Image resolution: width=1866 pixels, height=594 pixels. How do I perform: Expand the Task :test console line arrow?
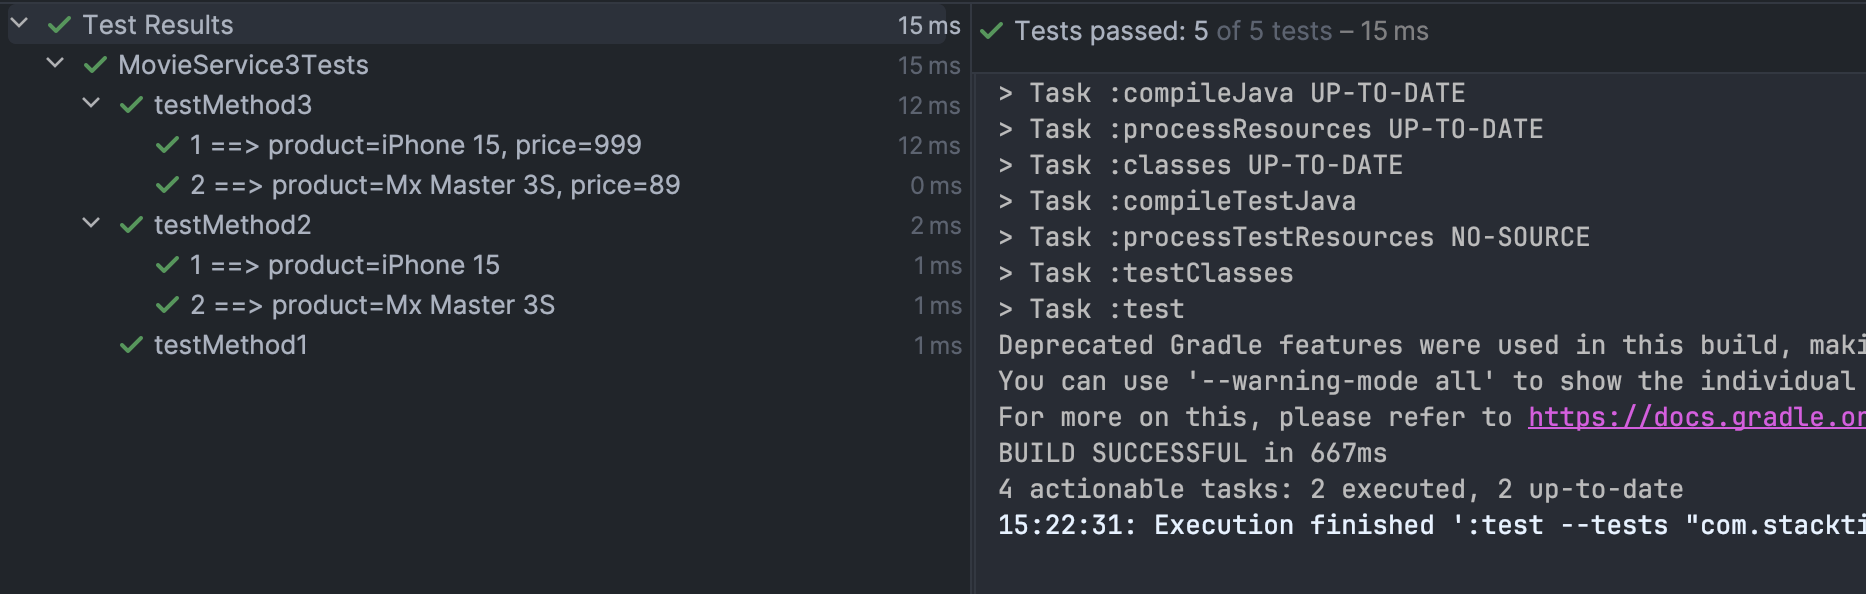(1006, 309)
